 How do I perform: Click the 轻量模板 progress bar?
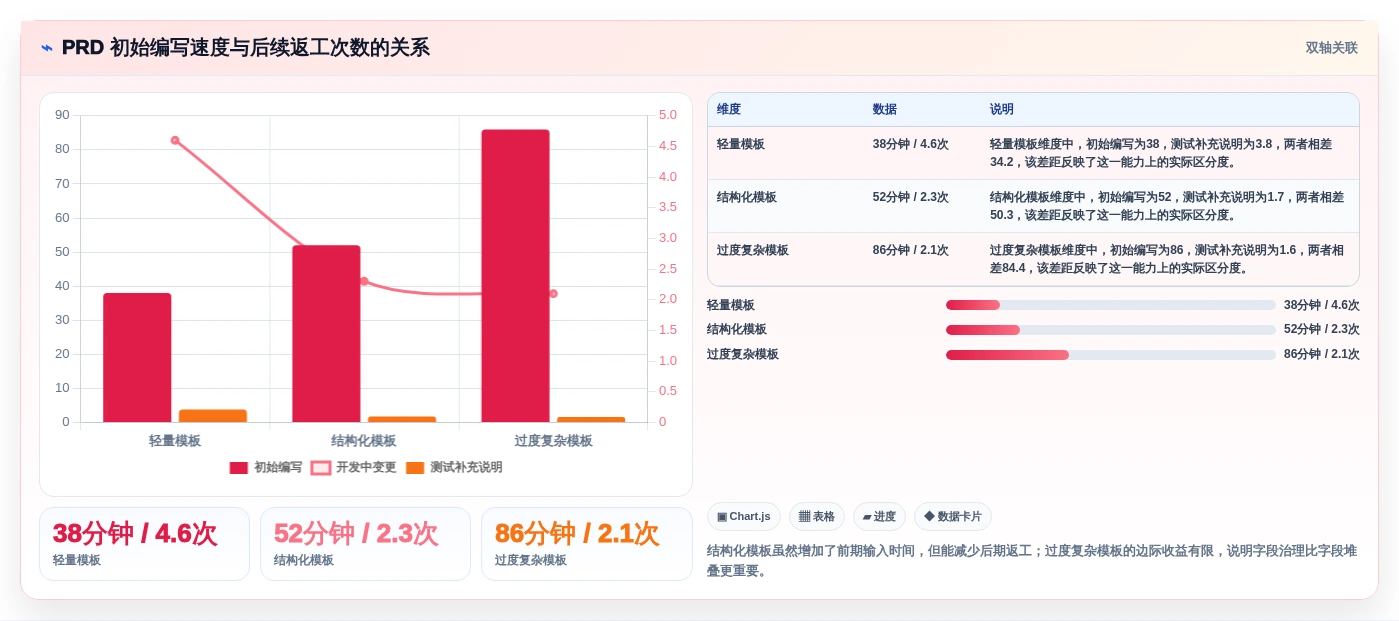coord(1110,305)
